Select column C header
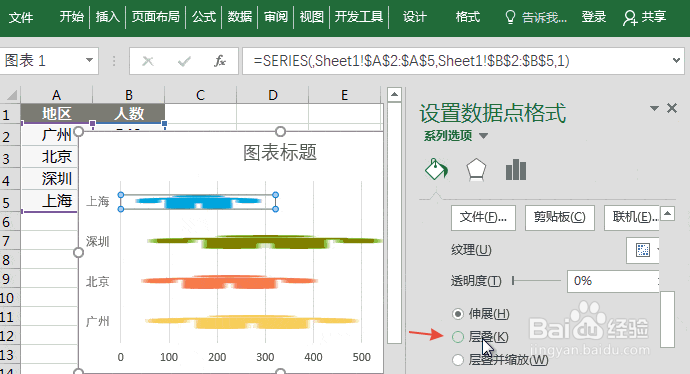The width and height of the screenshot is (690, 374). (200, 95)
